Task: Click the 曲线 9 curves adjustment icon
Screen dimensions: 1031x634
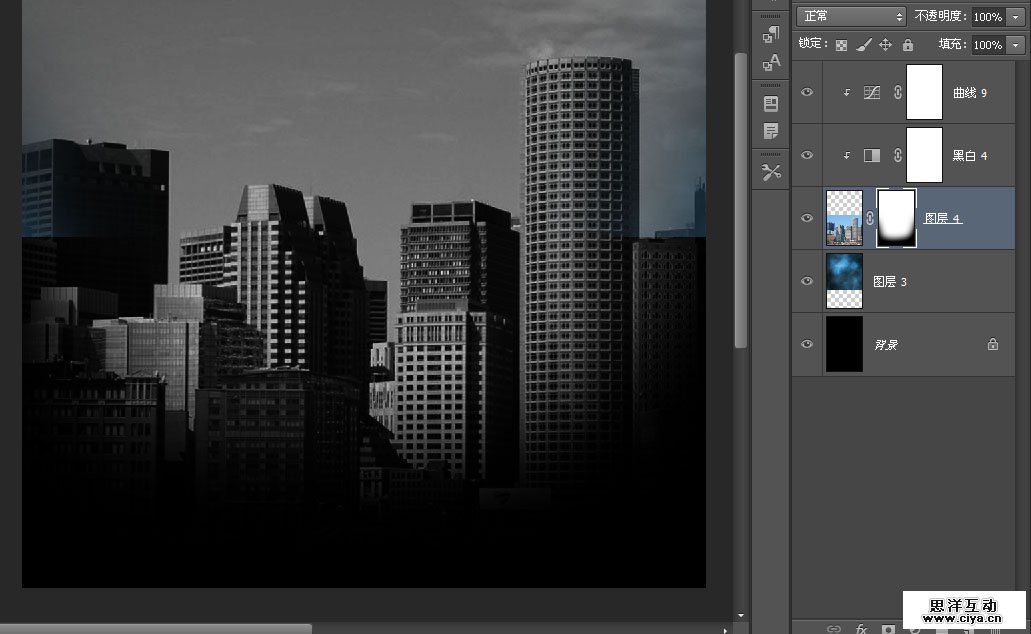Action: click(x=872, y=92)
